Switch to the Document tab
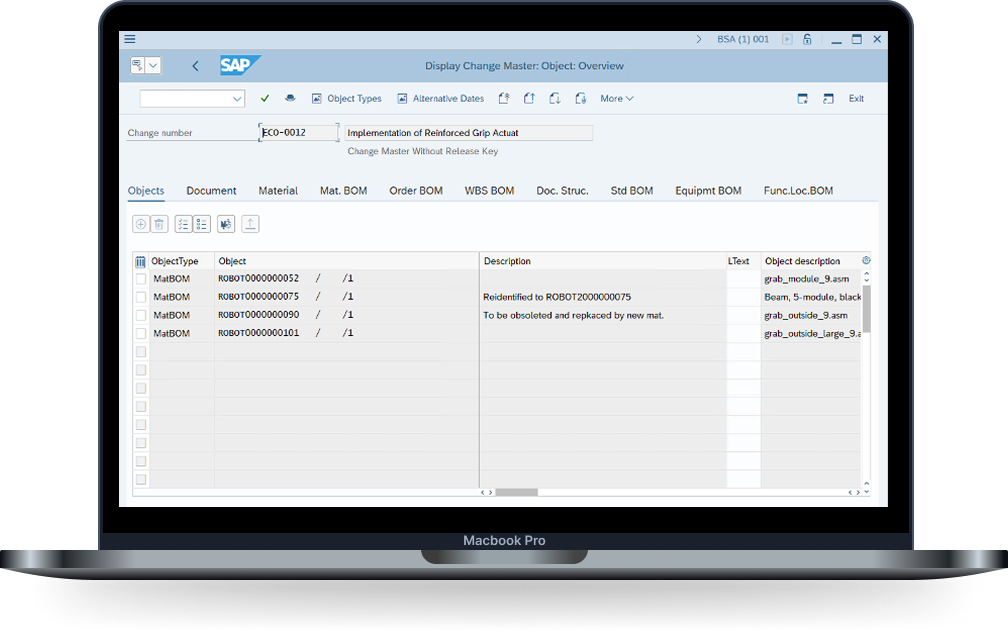This screenshot has height=635, width=1008. 212,191
